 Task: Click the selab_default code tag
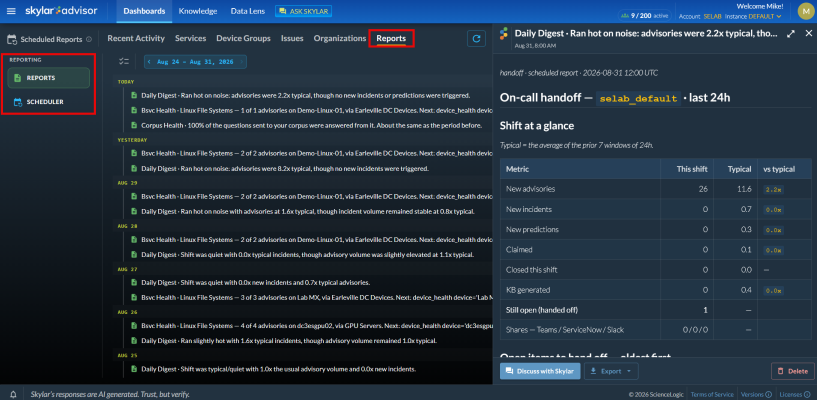coord(638,98)
